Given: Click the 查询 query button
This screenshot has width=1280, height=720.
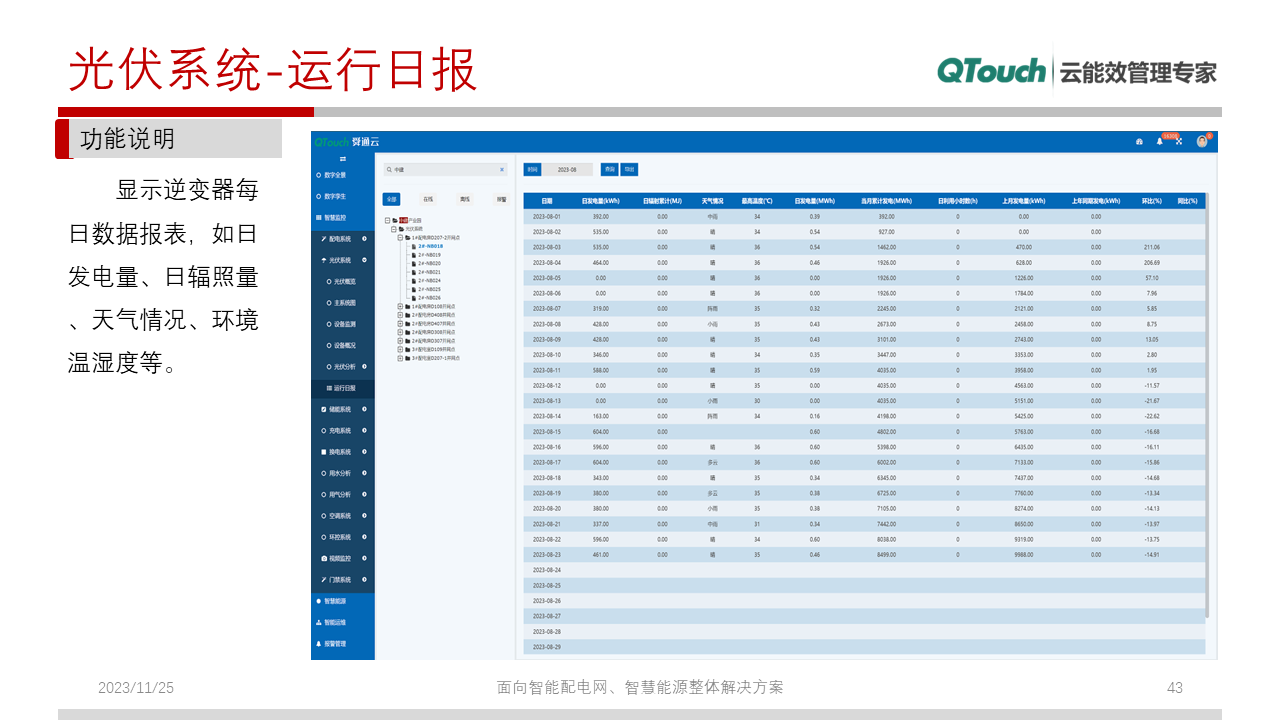Looking at the screenshot, I should 609,170.
